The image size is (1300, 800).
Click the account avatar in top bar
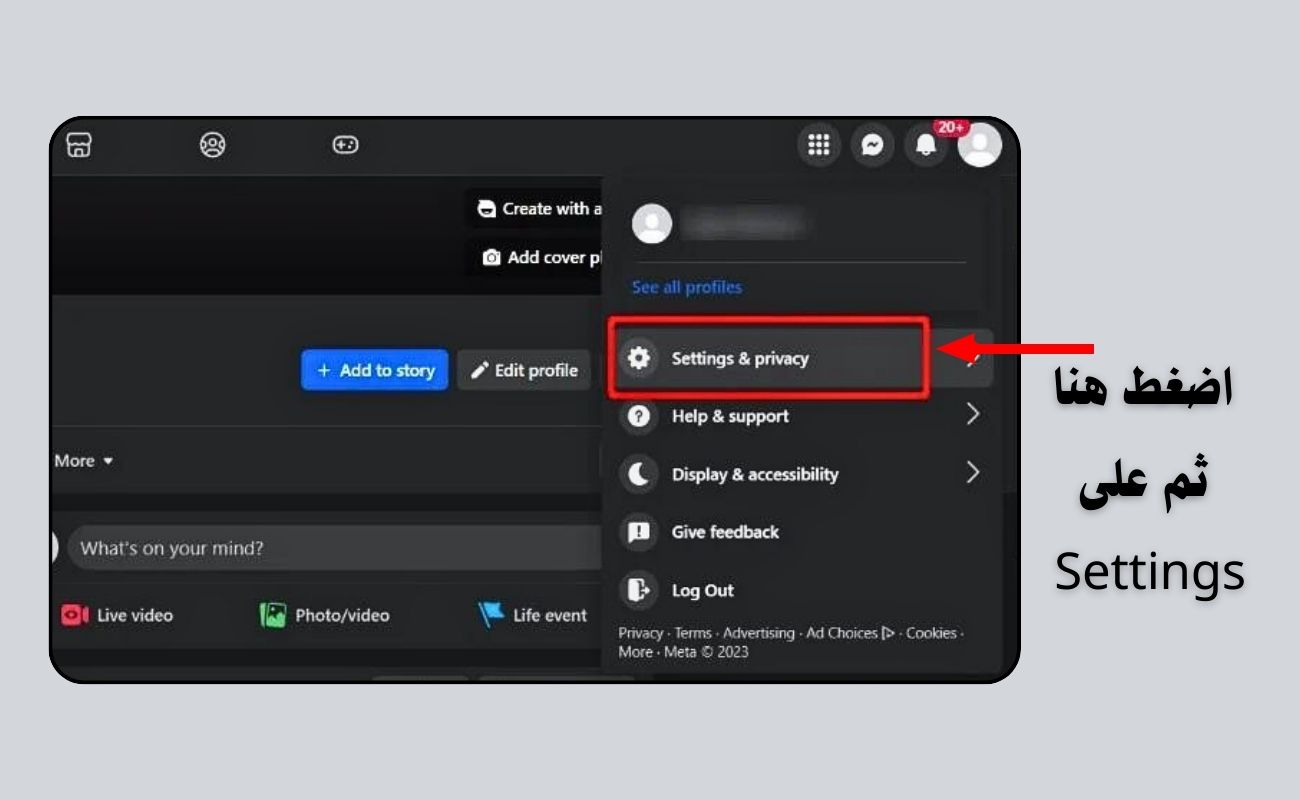pos(979,146)
